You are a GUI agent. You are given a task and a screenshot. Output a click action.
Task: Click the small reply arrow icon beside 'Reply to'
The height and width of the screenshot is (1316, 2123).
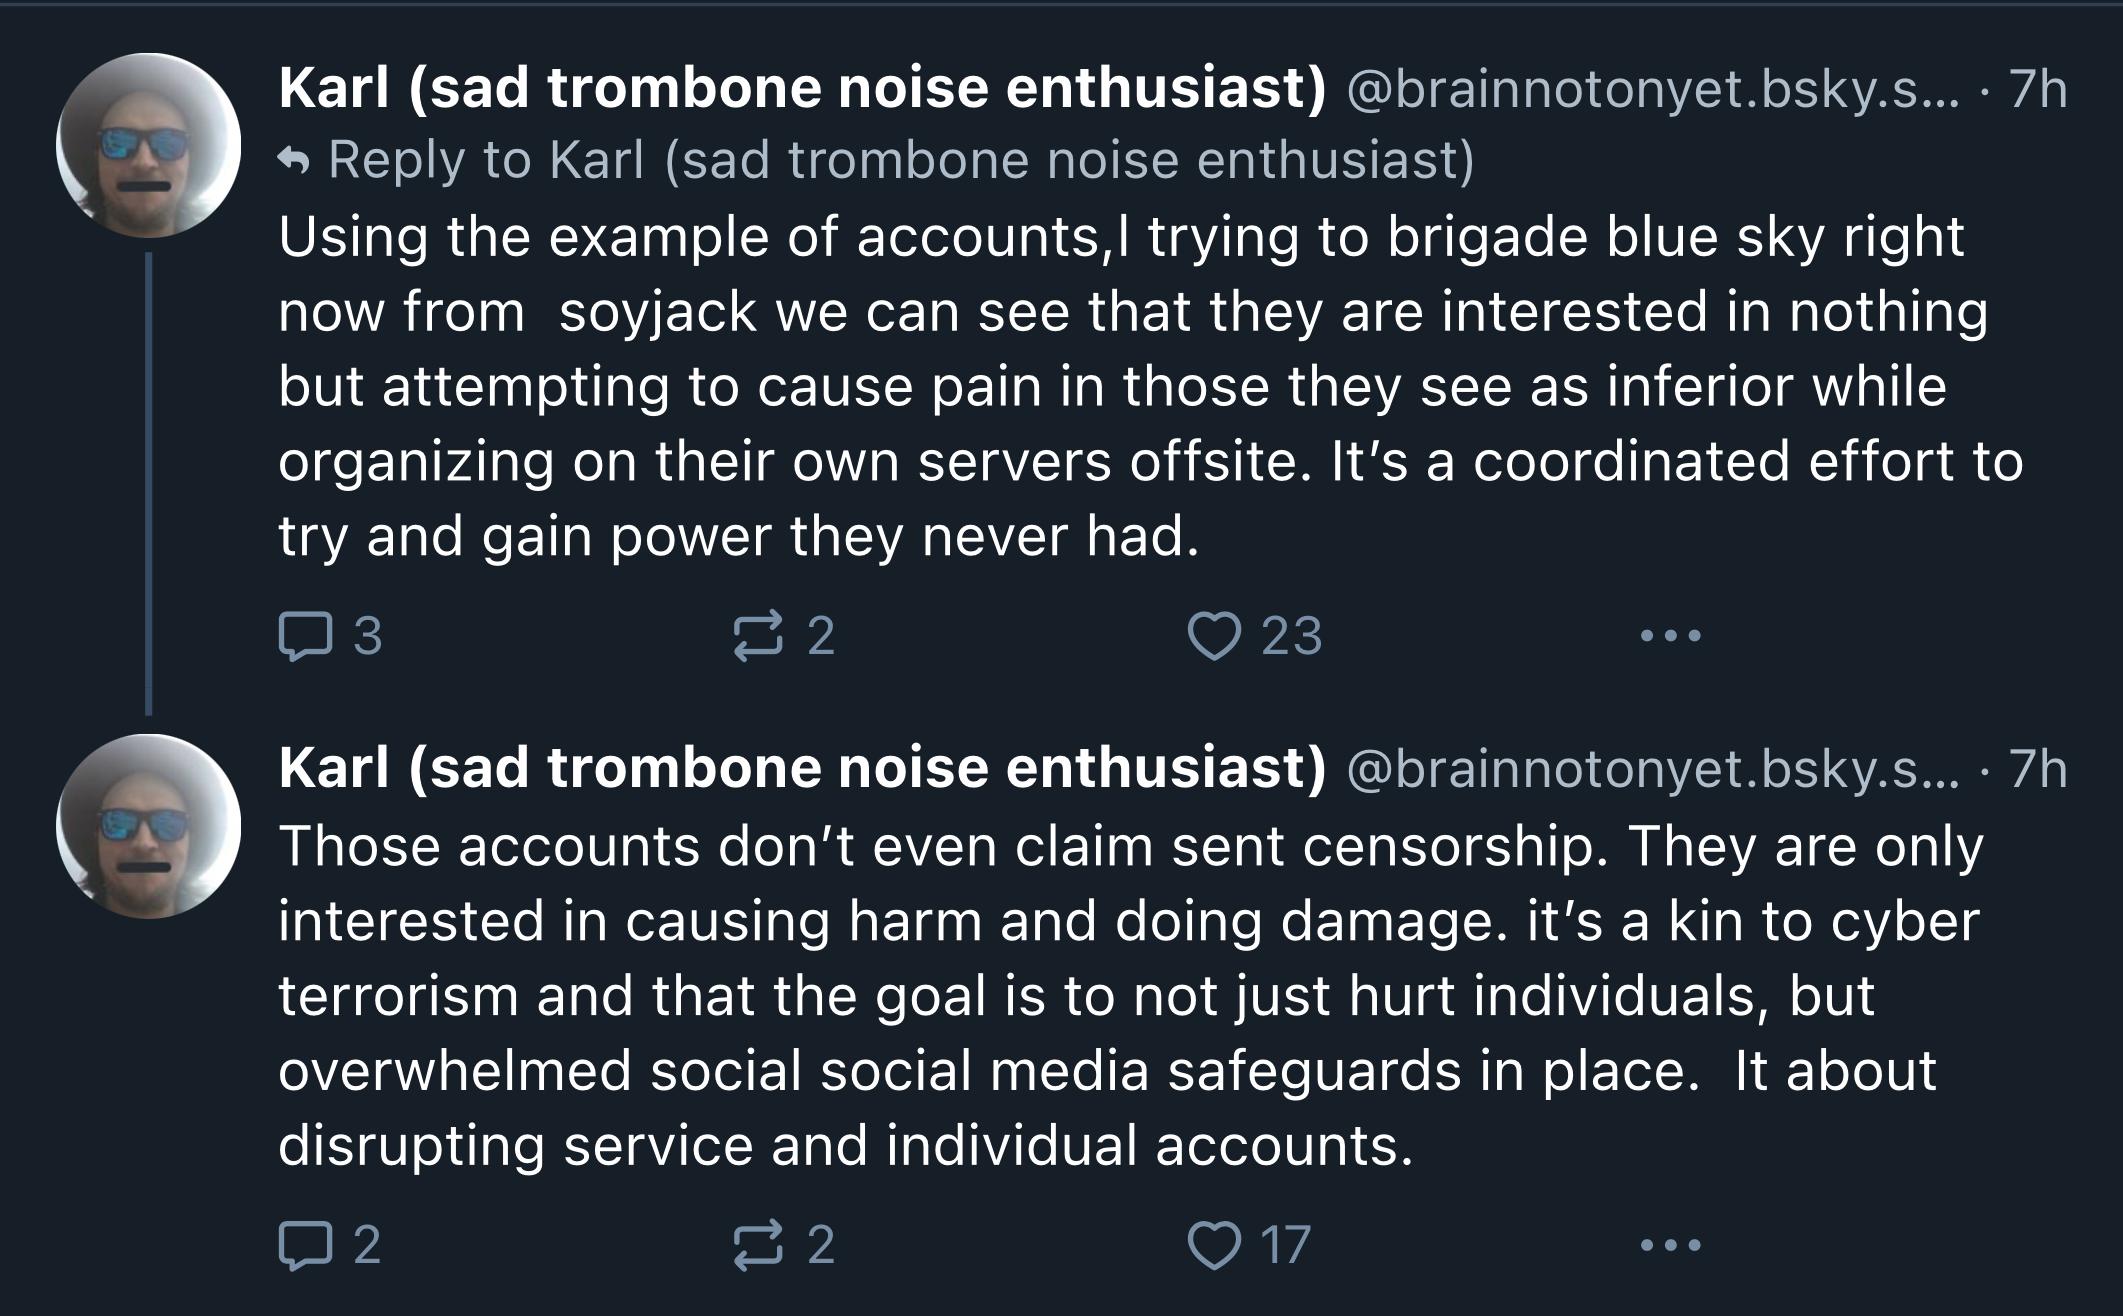pyautogui.click(x=293, y=160)
